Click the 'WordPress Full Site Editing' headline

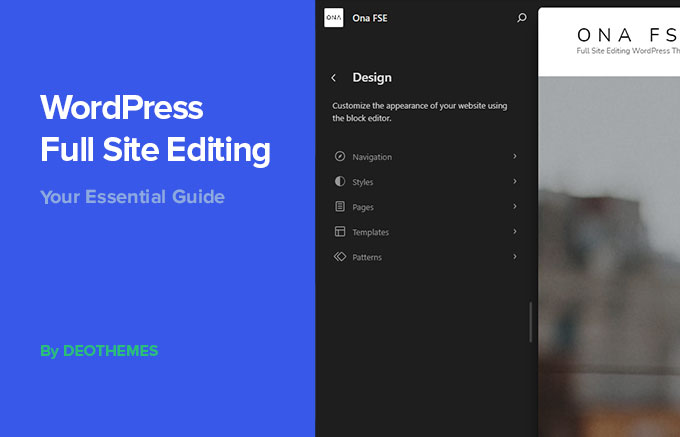point(155,129)
